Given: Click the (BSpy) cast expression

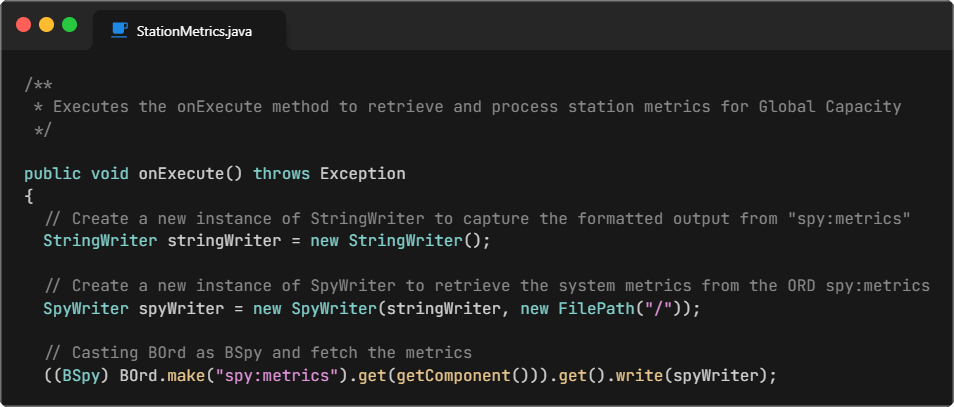Looking at the screenshot, I should click(77, 376).
